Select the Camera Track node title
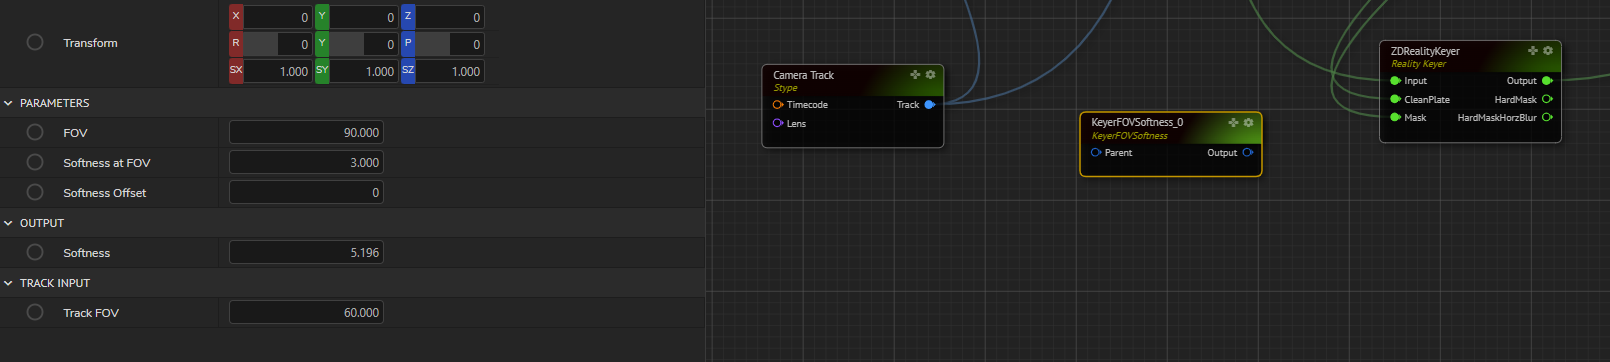The width and height of the screenshot is (1610, 362). tap(803, 75)
